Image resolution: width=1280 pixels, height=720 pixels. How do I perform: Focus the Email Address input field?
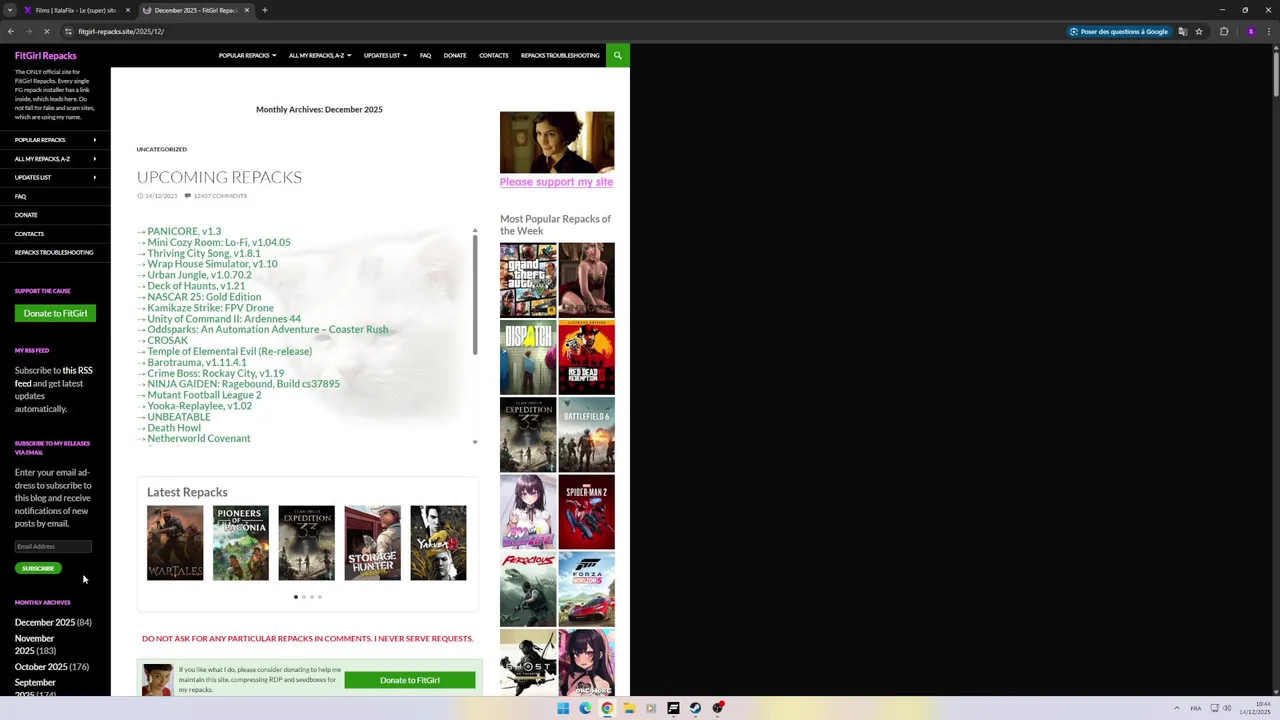(x=53, y=546)
